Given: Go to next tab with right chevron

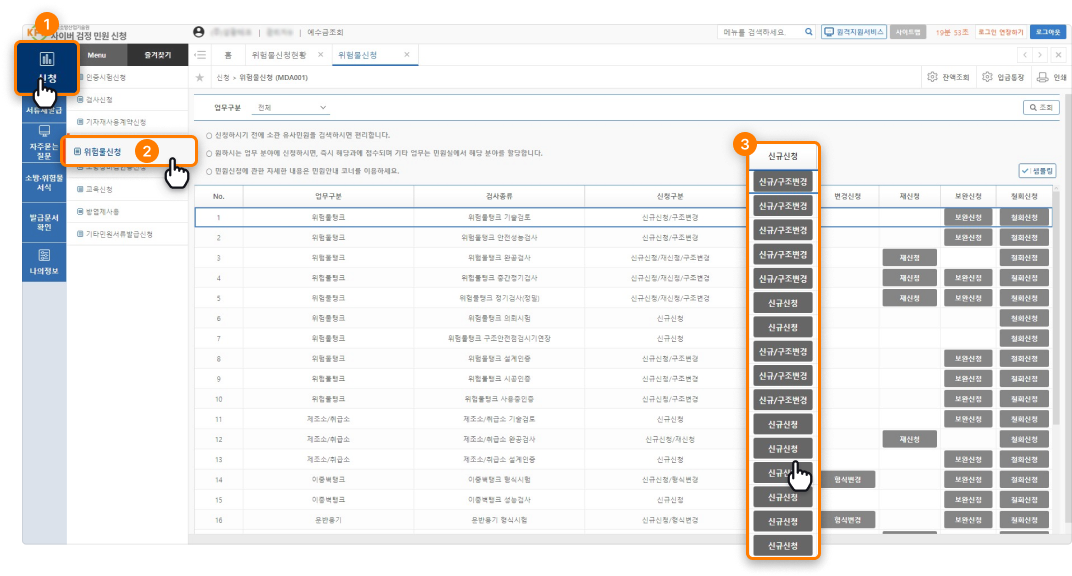Looking at the screenshot, I should point(1042,55).
